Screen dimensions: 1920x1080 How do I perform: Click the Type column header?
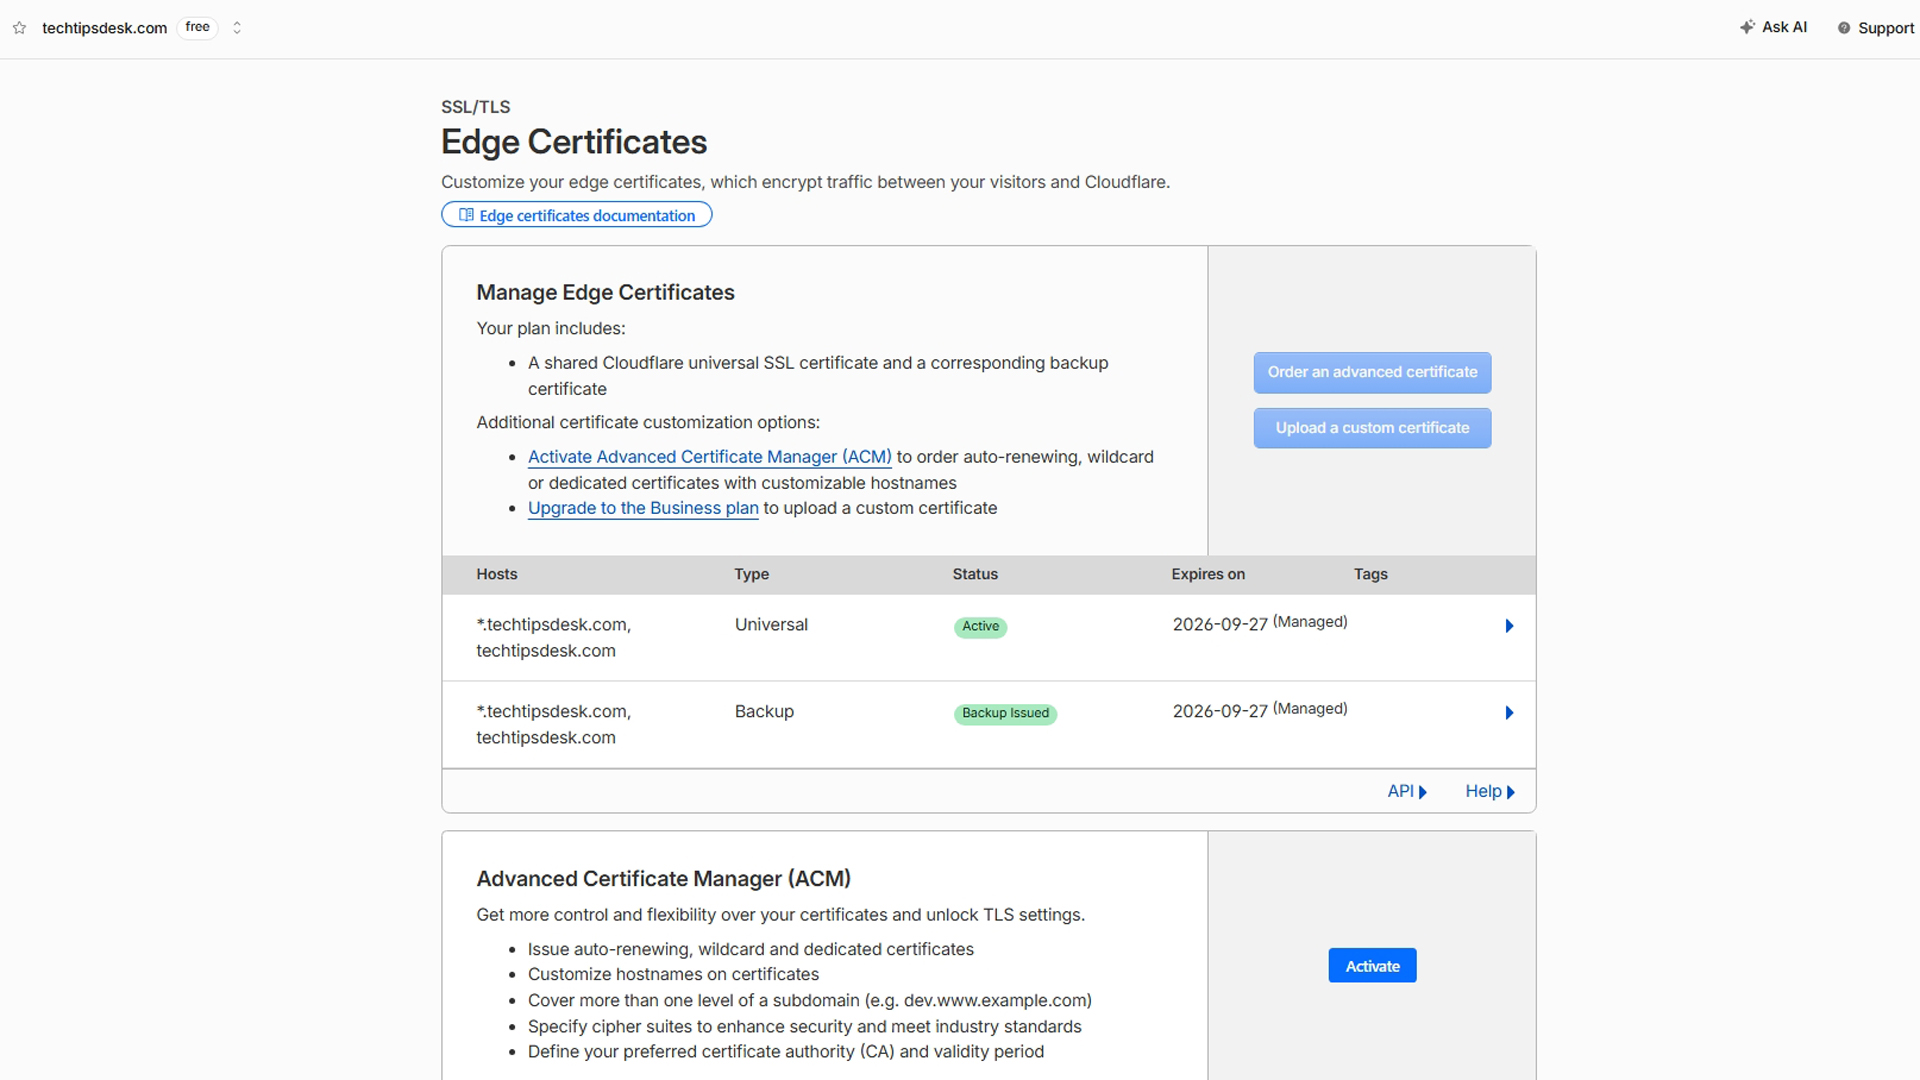tap(752, 574)
